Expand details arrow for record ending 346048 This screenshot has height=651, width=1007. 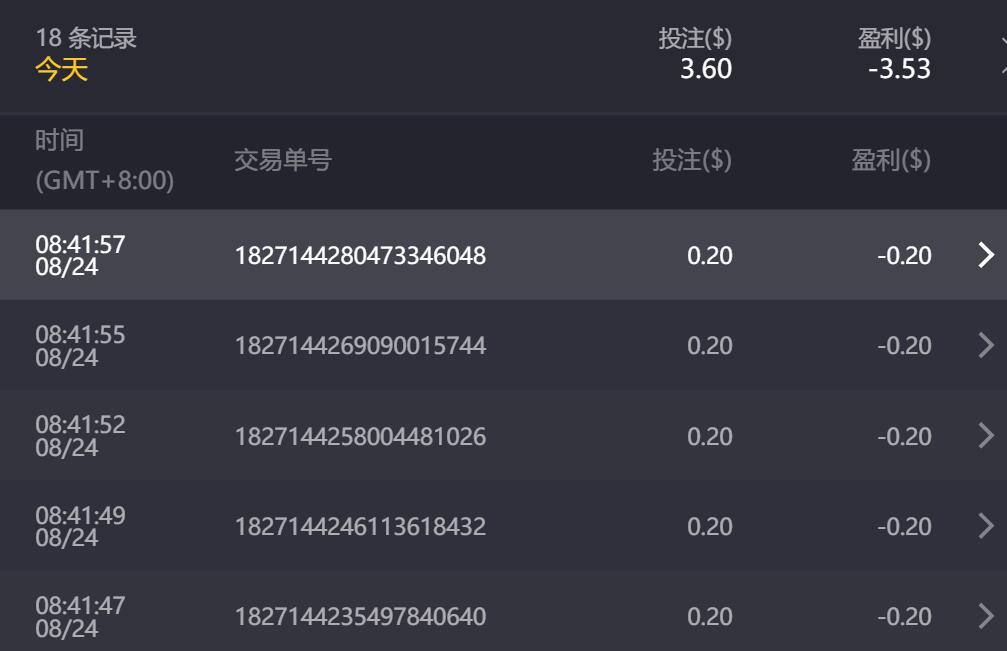pyautogui.click(x=986, y=255)
